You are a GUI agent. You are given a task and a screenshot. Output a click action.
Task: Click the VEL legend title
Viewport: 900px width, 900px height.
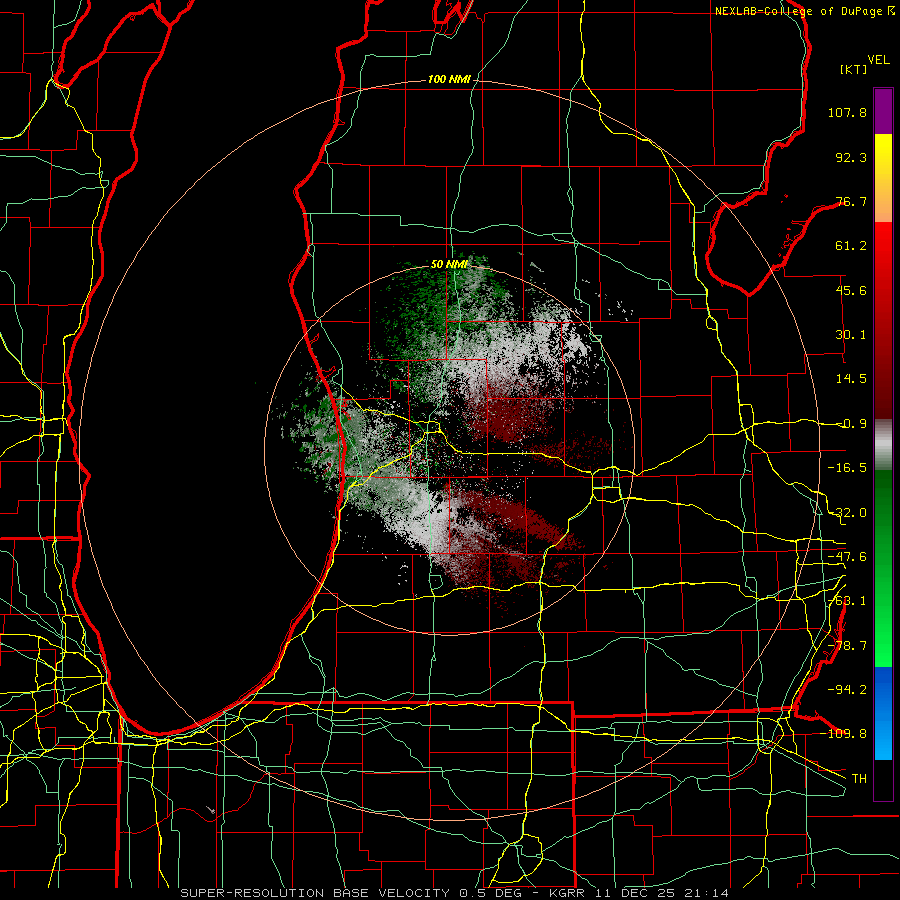(878, 59)
